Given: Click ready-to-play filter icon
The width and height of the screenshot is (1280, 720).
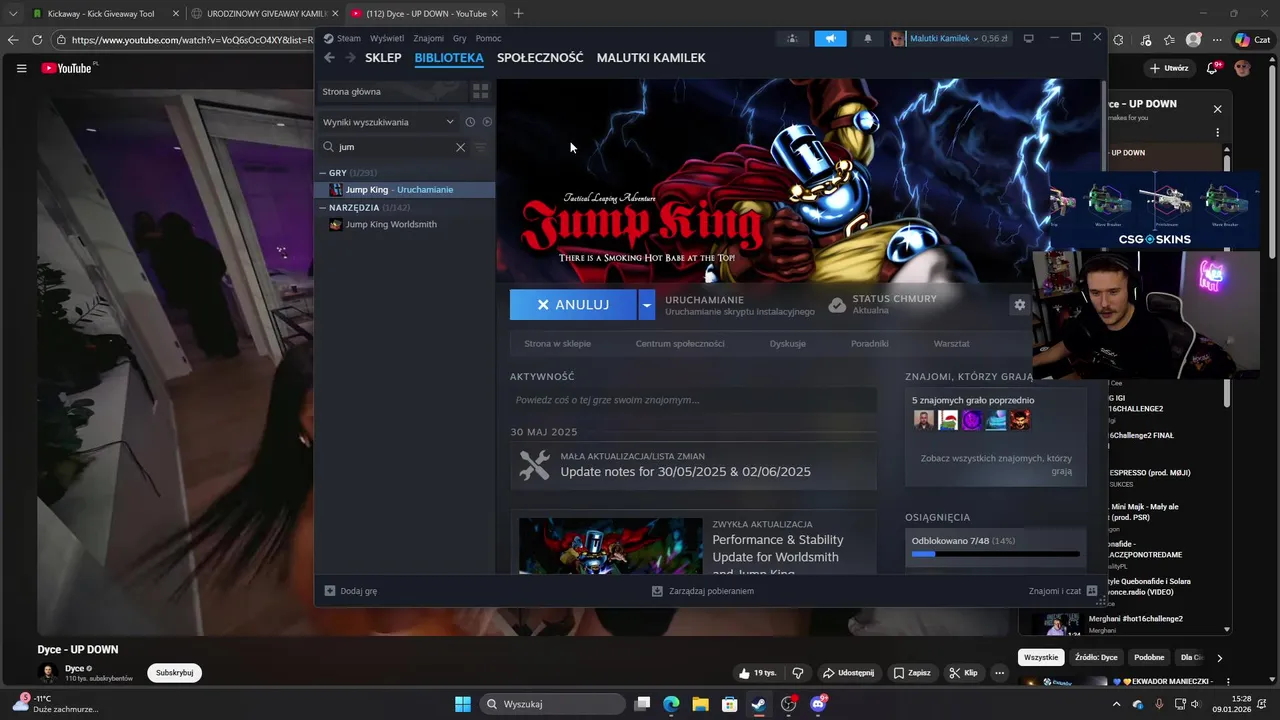Looking at the screenshot, I should 487,122.
